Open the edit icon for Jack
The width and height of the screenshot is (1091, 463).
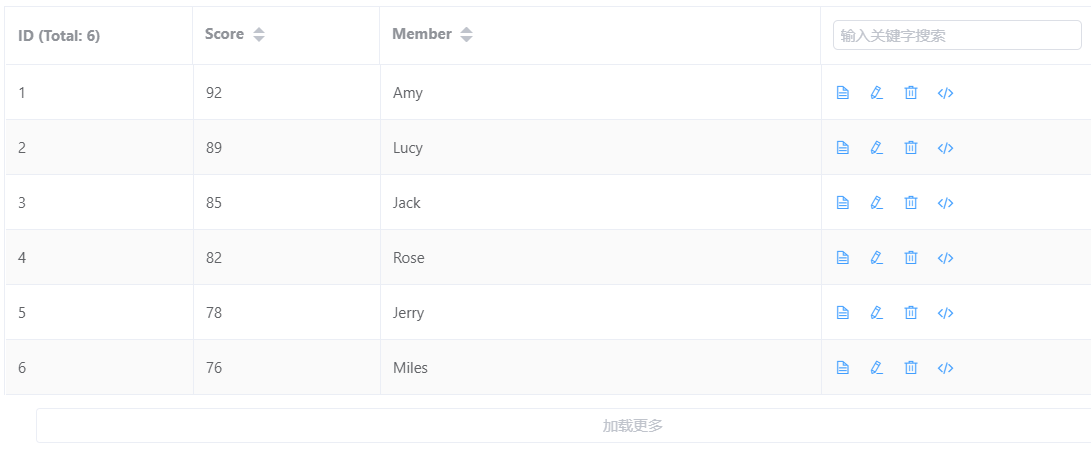(877, 203)
